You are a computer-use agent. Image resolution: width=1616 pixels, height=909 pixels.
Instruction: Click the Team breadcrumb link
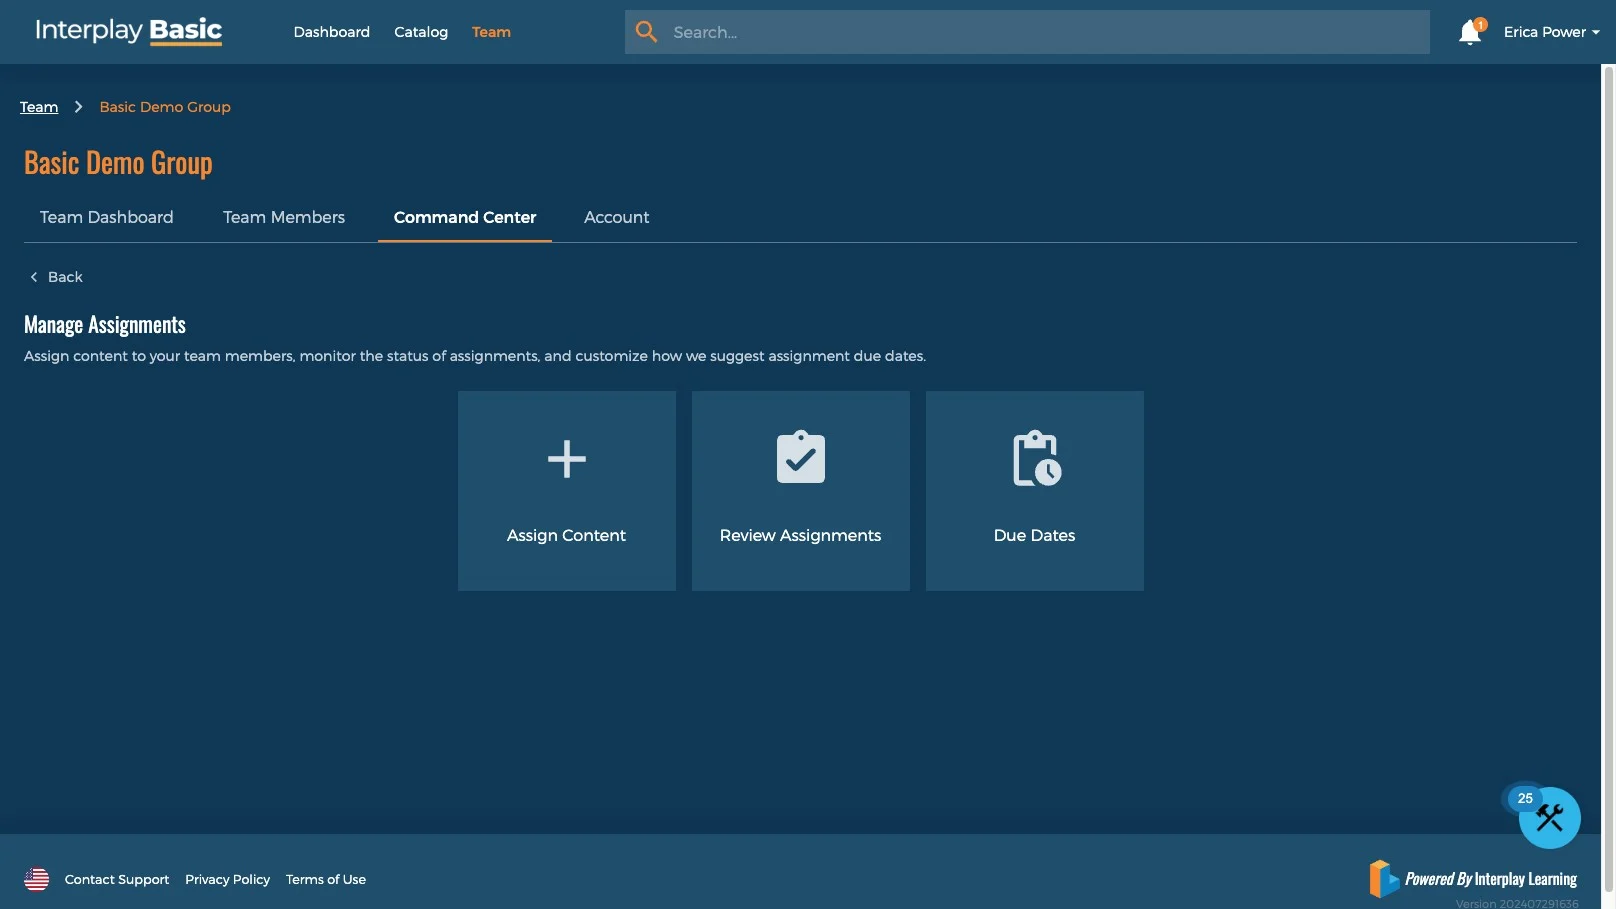(39, 107)
